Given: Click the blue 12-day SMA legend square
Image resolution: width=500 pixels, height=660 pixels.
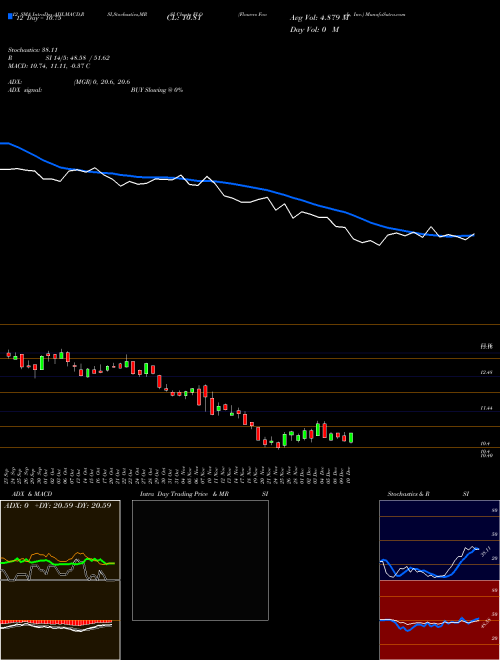Looking at the screenshot, I should pyautogui.click(x=10, y=17).
